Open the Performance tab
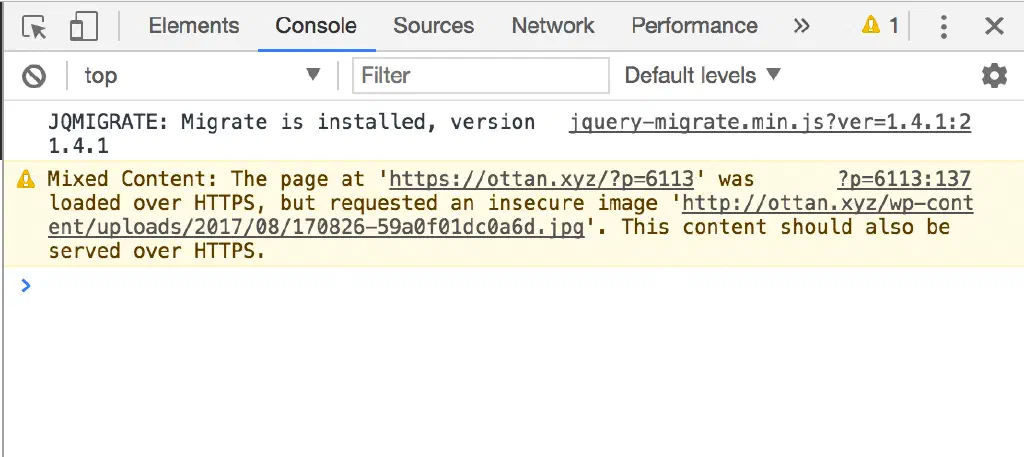Image resolution: width=1024 pixels, height=457 pixels. (694, 27)
